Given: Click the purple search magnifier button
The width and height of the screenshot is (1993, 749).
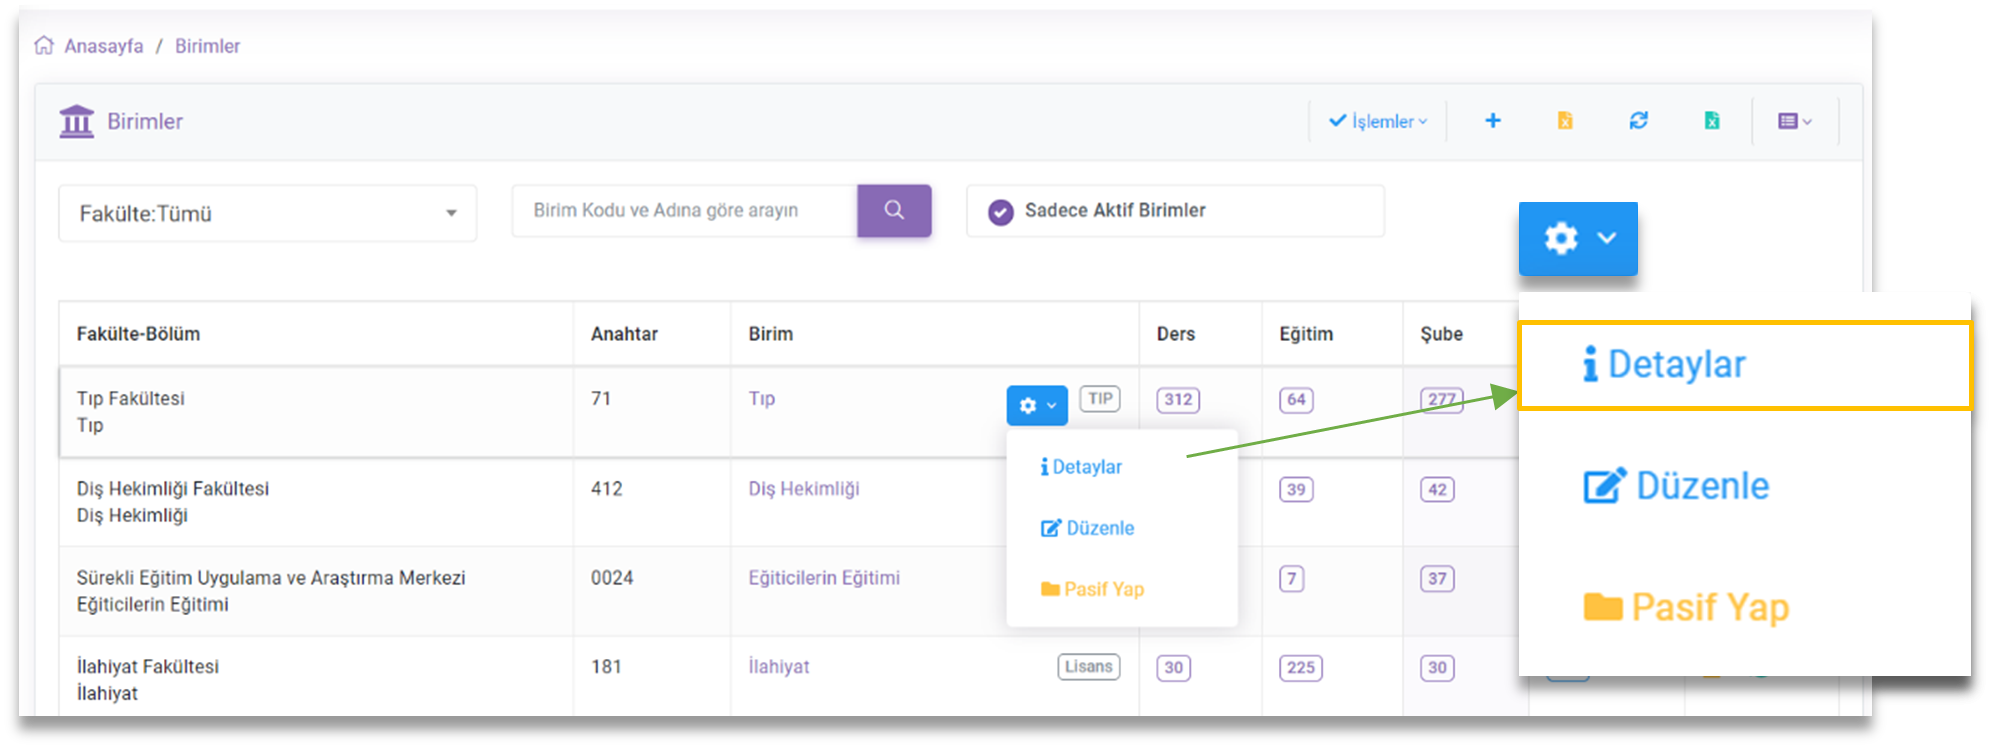Looking at the screenshot, I should (894, 210).
